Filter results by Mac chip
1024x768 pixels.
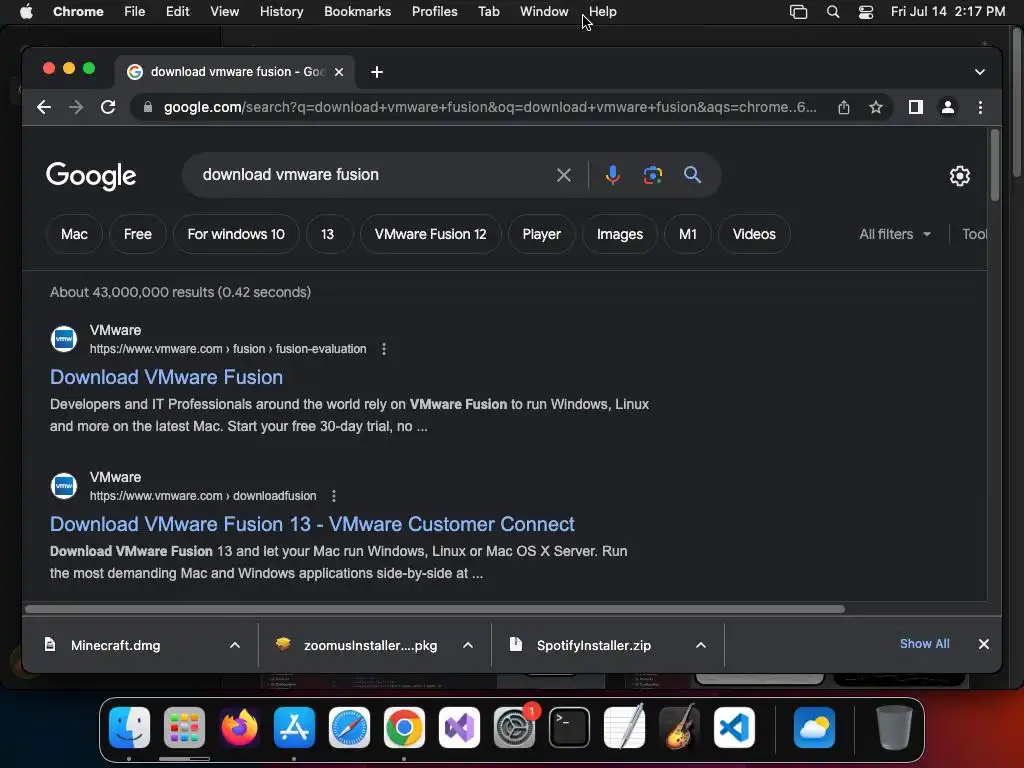pos(74,234)
